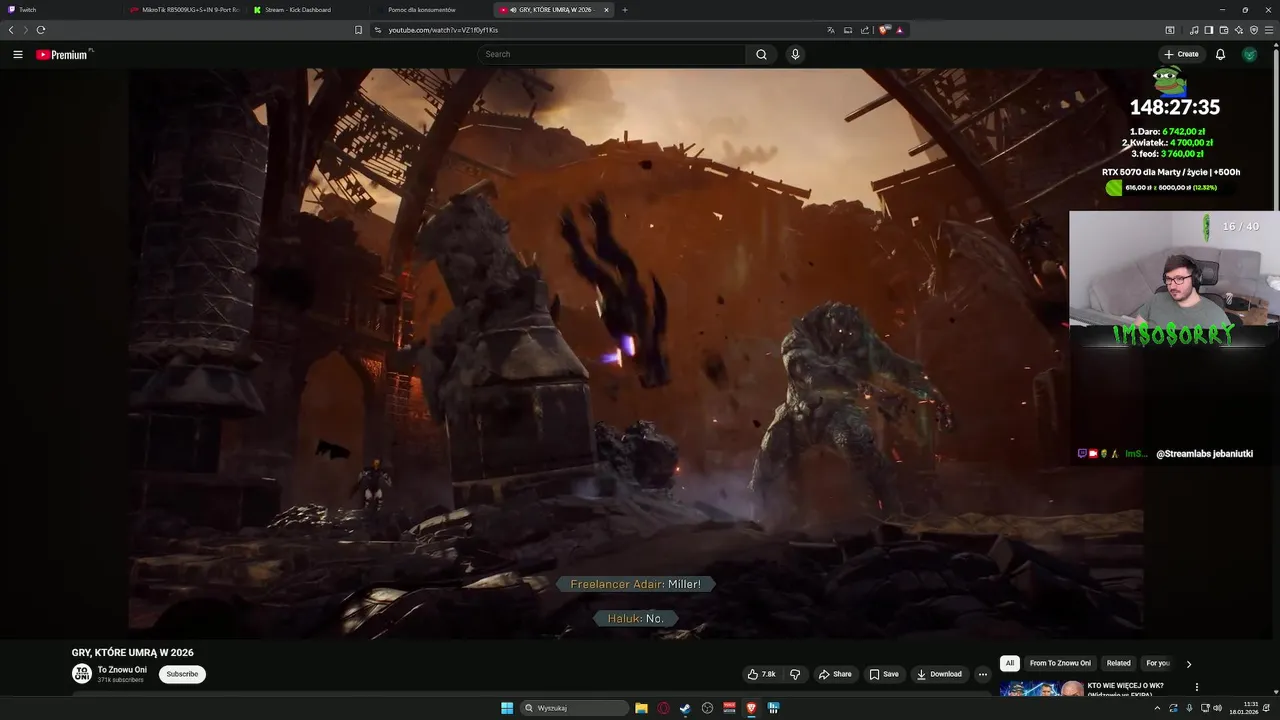Screen dimensions: 1280x720
Task: Subscribe to To Znowu Oni channel
Action: tap(182, 674)
